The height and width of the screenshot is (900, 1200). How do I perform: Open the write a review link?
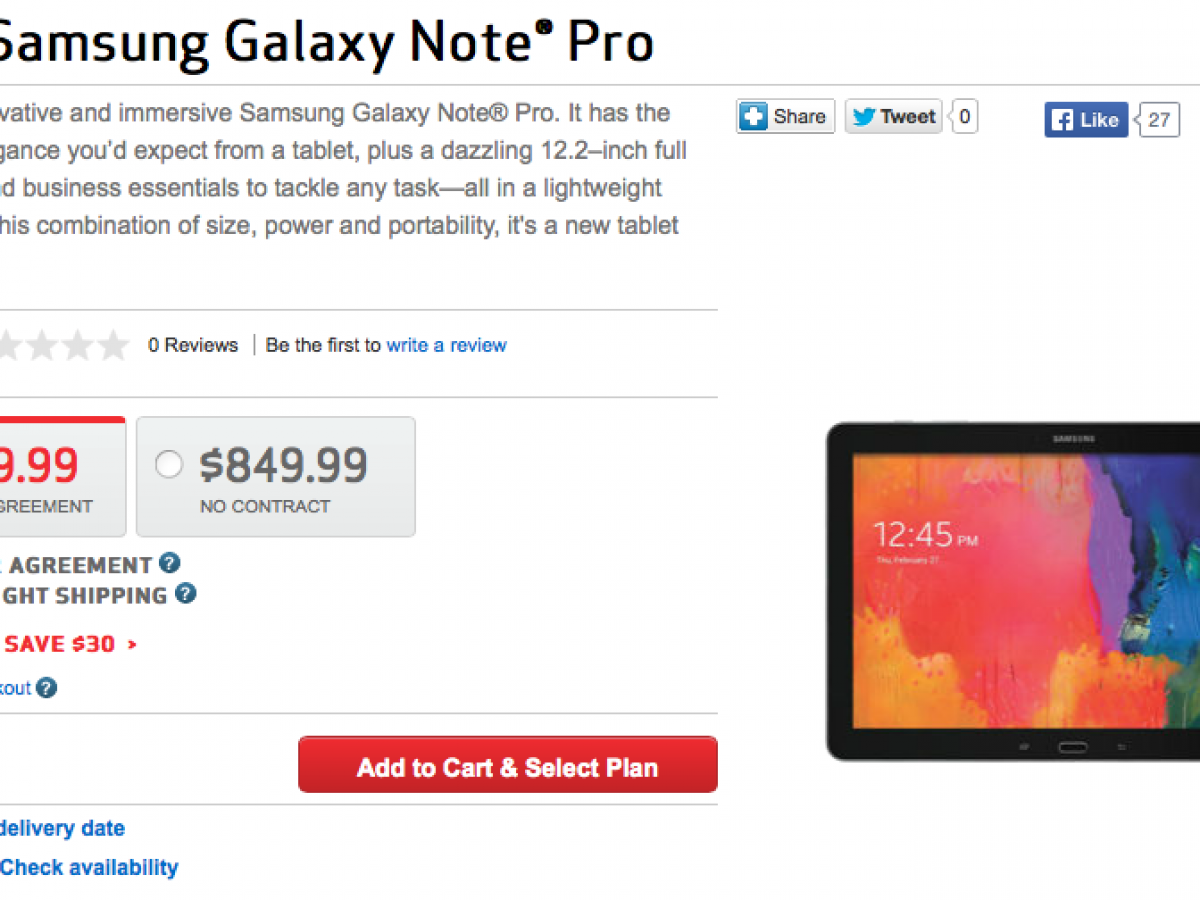tap(446, 345)
